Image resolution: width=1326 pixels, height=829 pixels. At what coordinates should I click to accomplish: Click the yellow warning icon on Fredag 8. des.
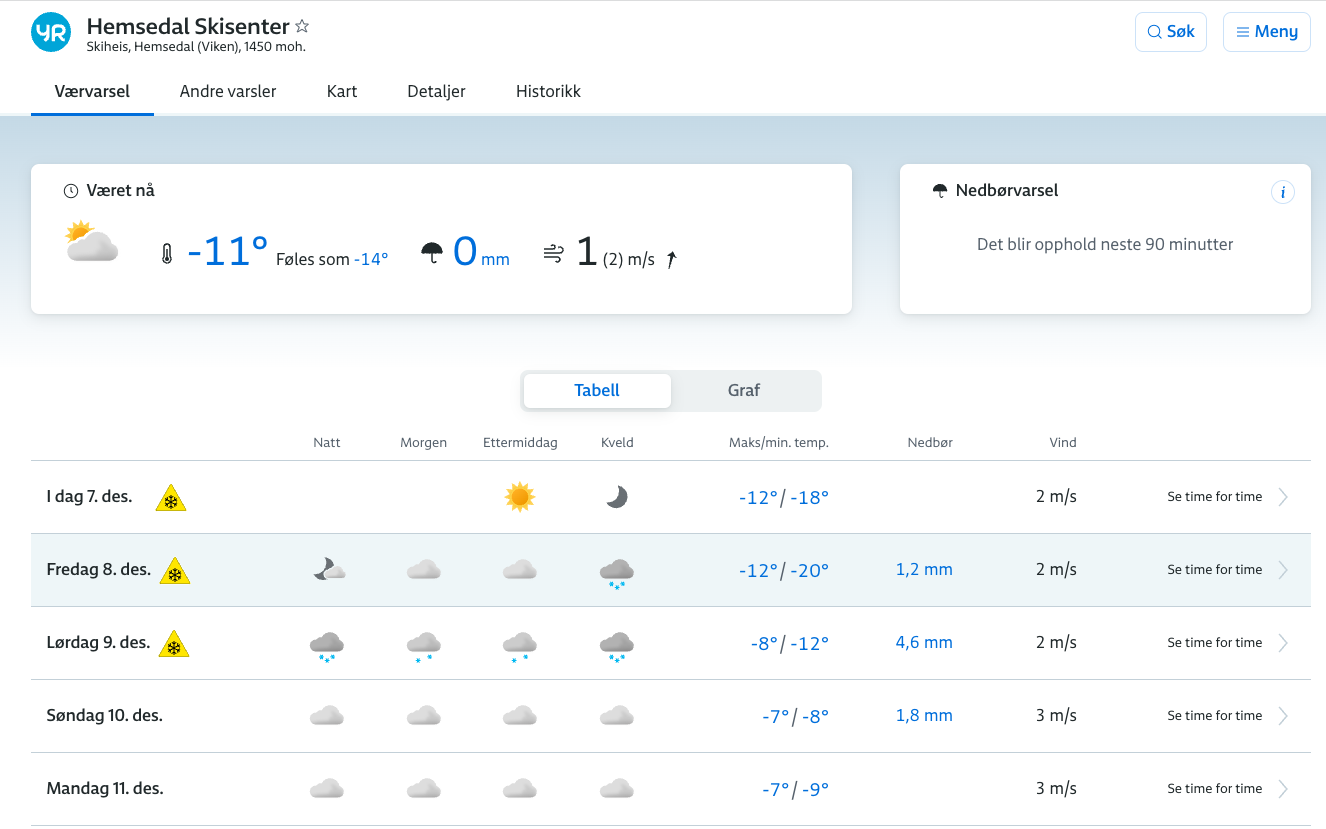click(x=175, y=571)
